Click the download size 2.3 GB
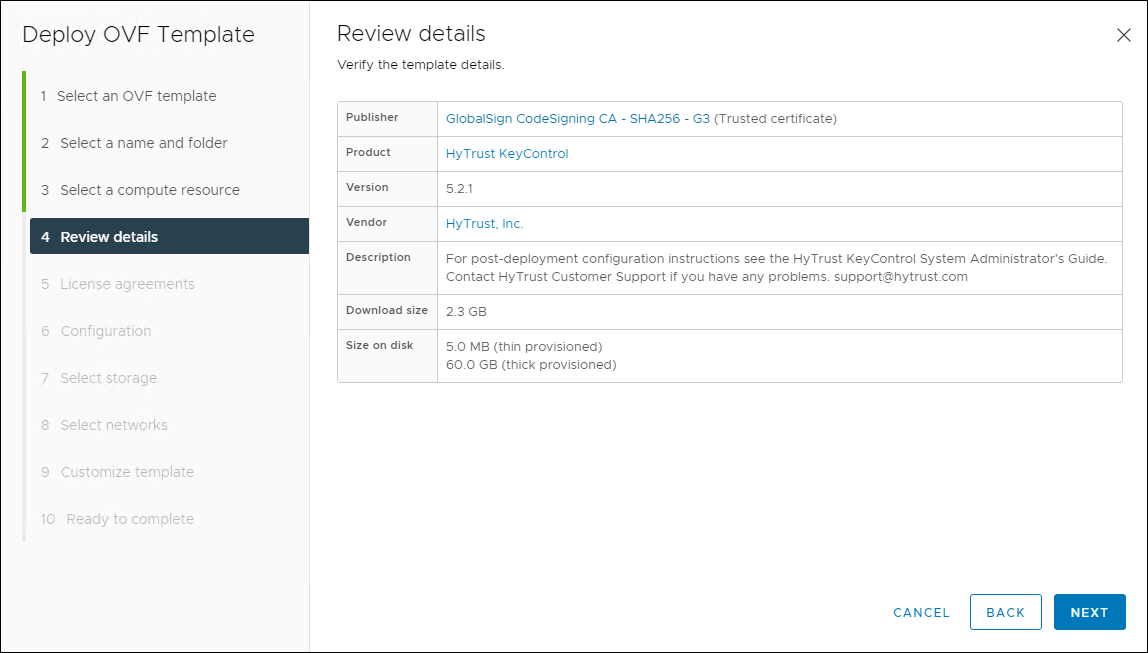The width and height of the screenshot is (1148, 653). pyautogui.click(x=466, y=312)
